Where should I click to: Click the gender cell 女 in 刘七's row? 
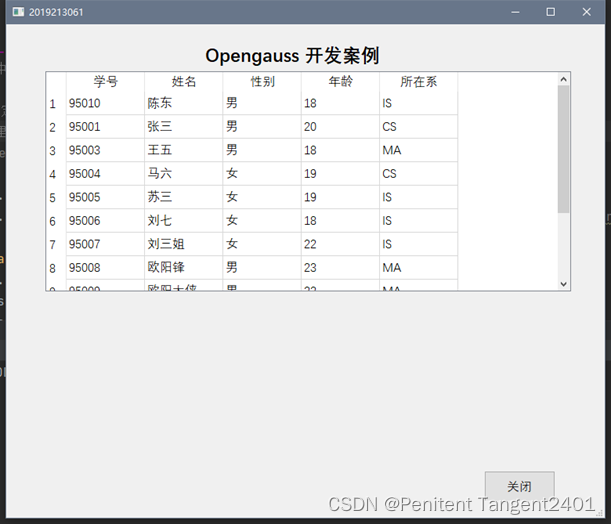[262, 221]
